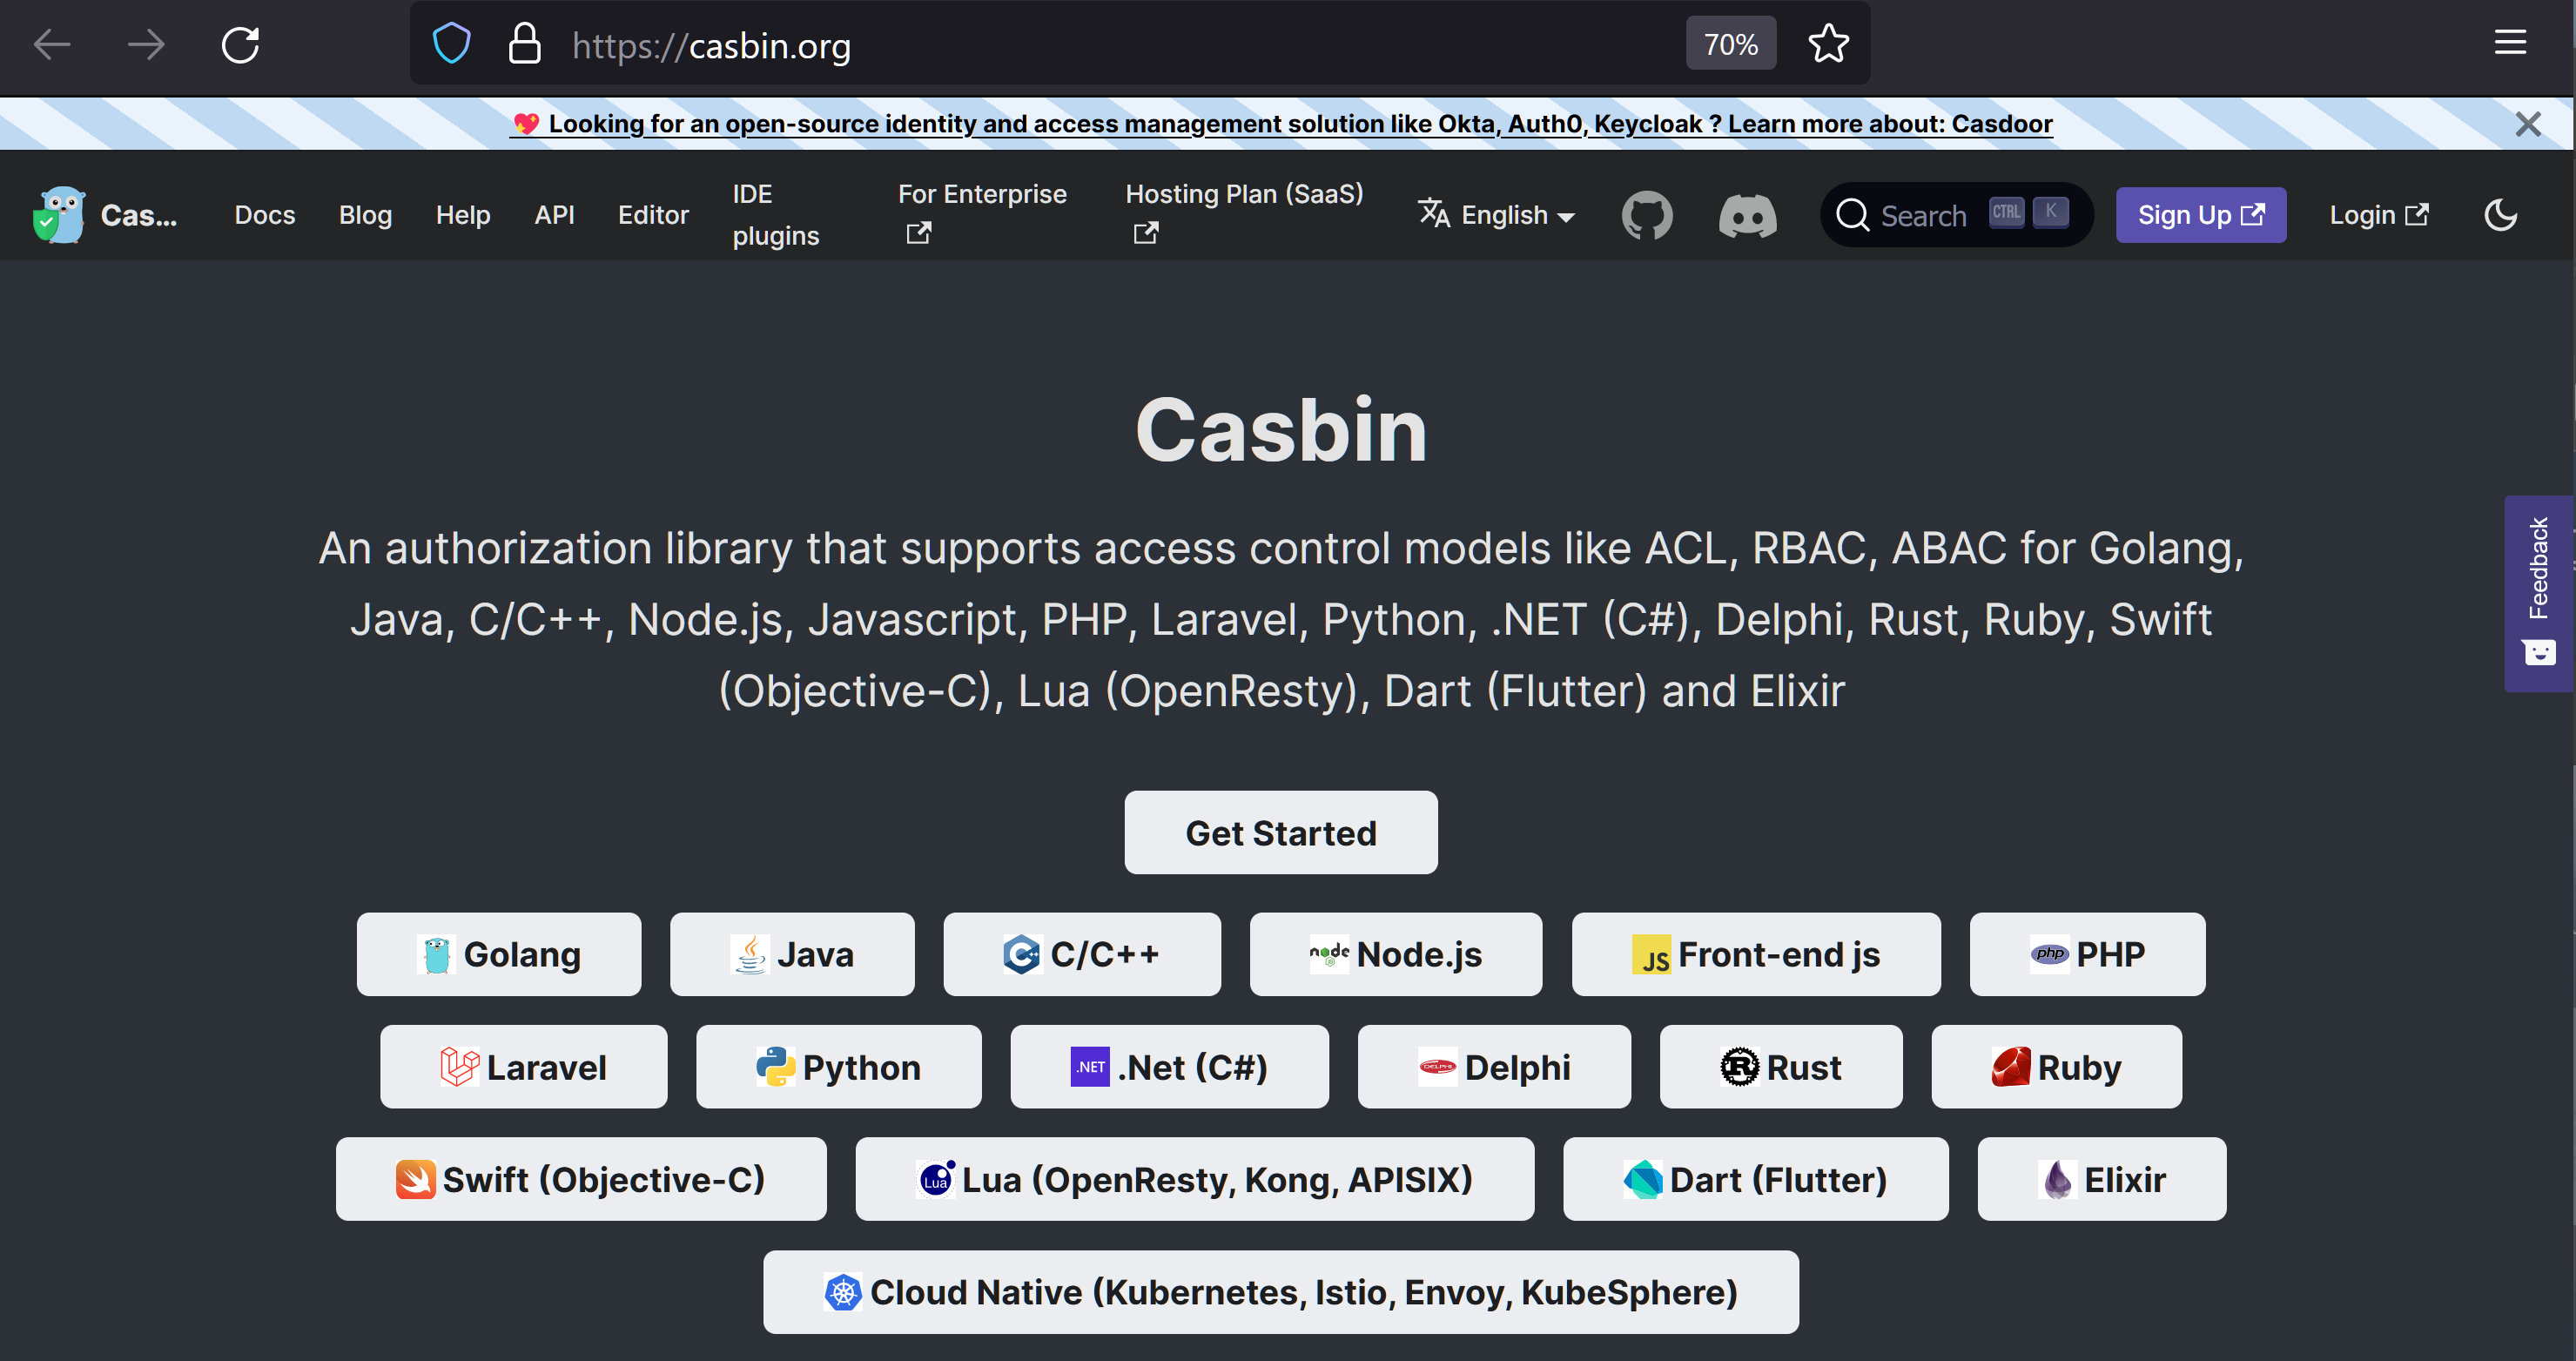Image resolution: width=2576 pixels, height=1361 pixels.
Task: Toggle dark mode with the moon icon
Action: 2500,215
